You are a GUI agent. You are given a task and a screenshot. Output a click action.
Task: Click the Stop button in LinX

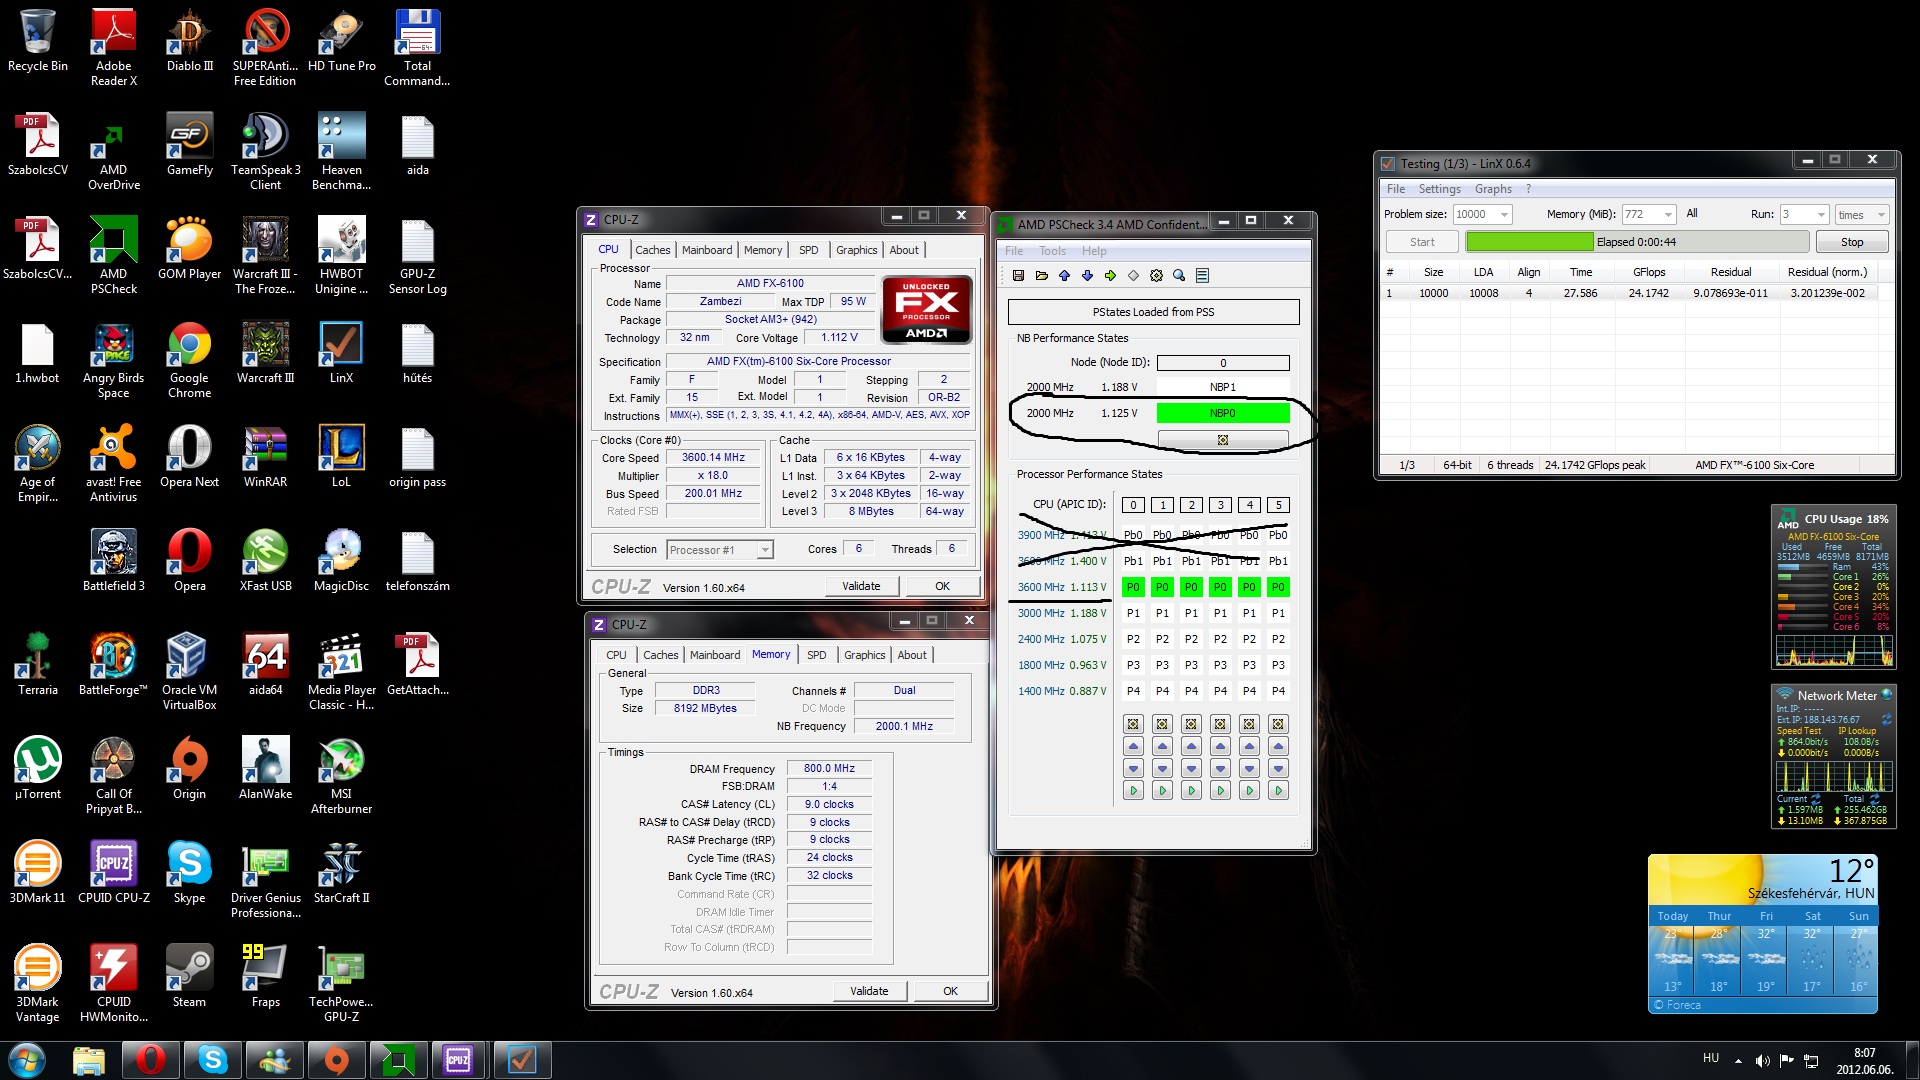click(x=1852, y=242)
